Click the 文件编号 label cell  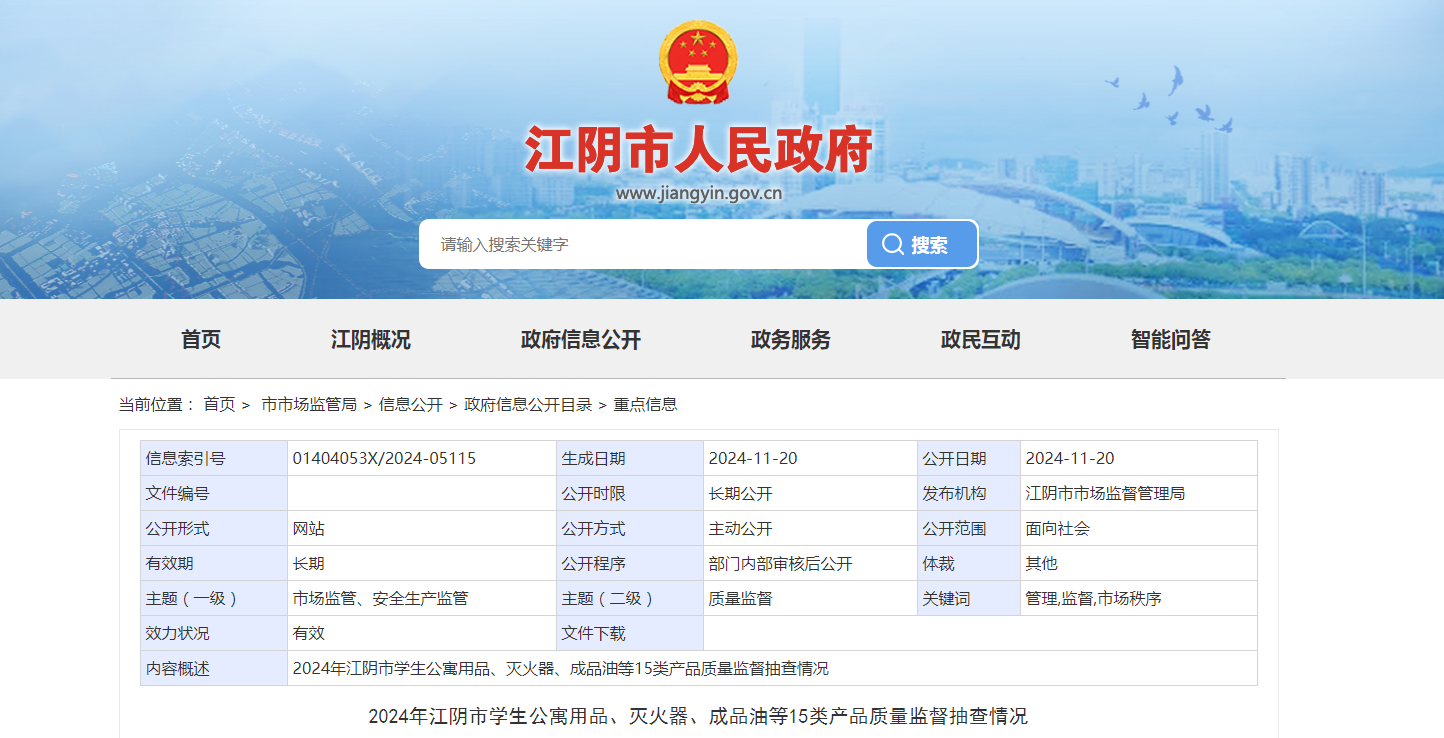point(214,494)
